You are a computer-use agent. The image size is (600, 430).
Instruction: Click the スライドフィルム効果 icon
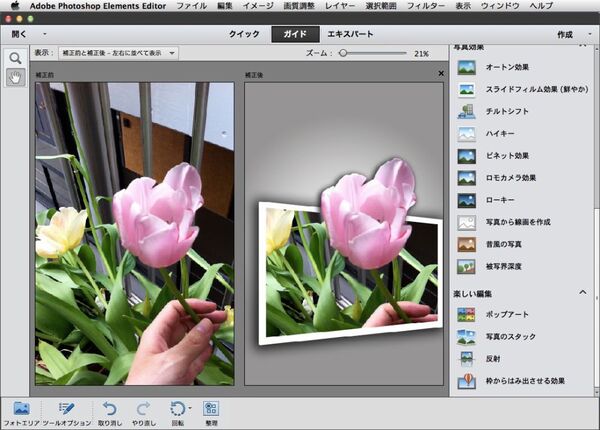click(466, 90)
